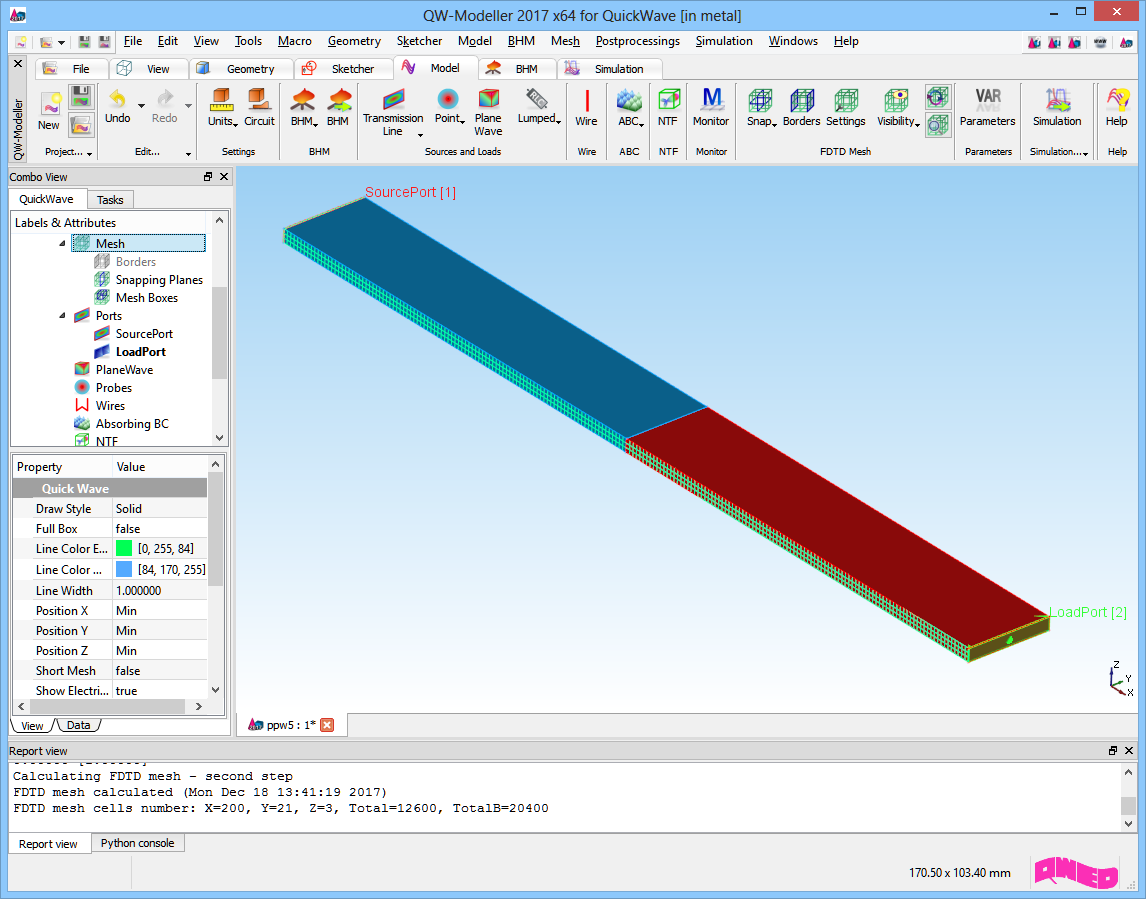Open the Macro menu
This screenshot has width=1146, height=899.
(x=295, y=41)
